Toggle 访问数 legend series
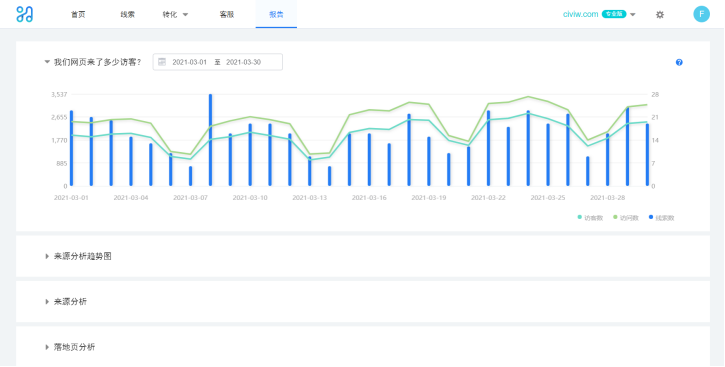Image resolution: width=725 pixels, height=367 pixels. (x=626, y=218)
